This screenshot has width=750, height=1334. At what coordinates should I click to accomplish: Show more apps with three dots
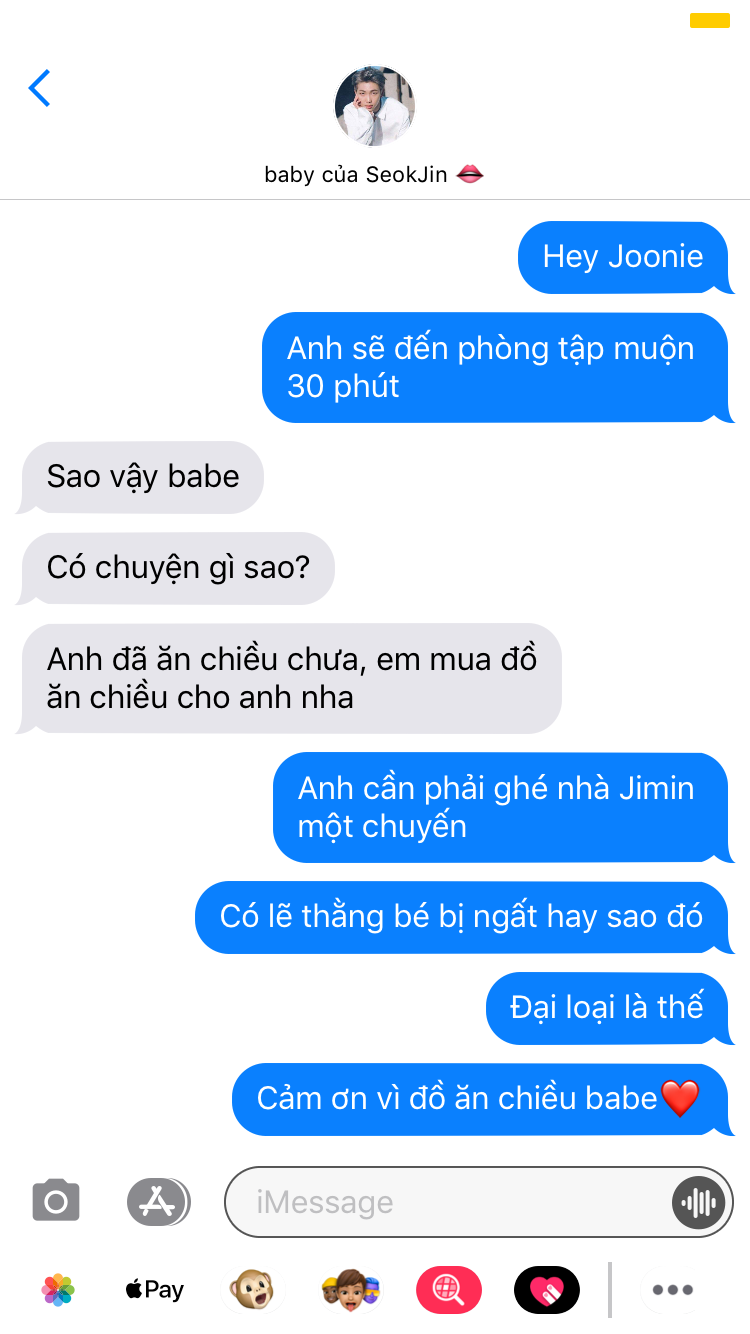(x=672, y=1289)
